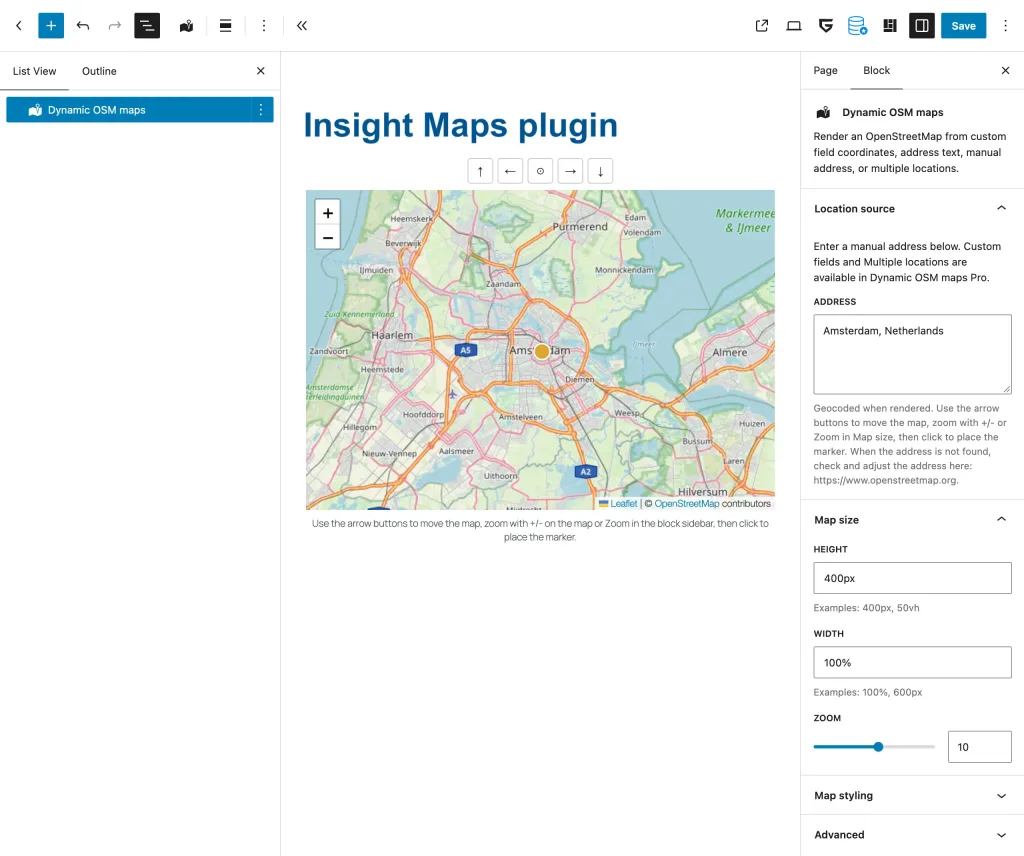
Task: Click the shield plugin icon in toolbar
Action: [x=825, y=25]
